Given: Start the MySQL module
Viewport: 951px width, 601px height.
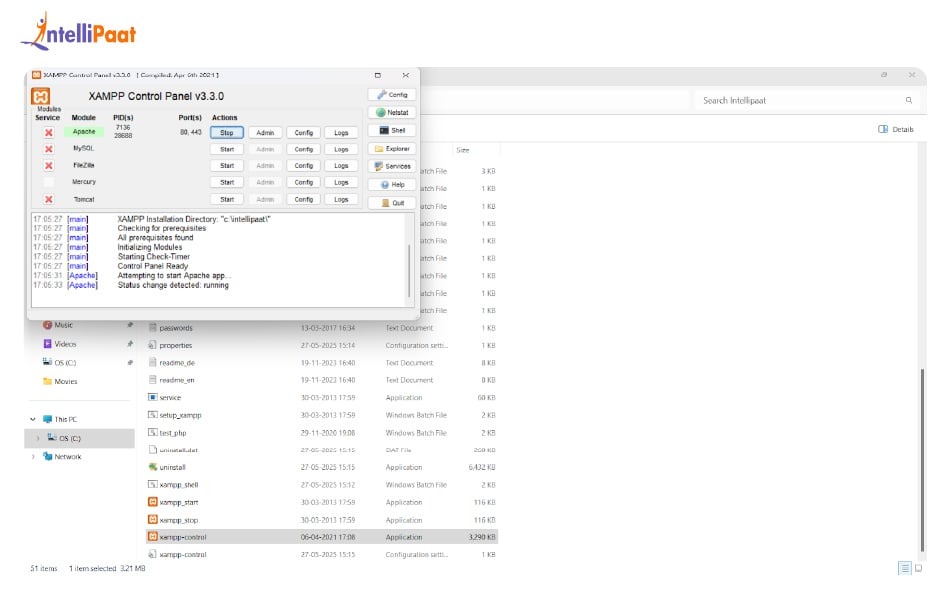Looking at the screenshot, I should click(x=227, y=149).
